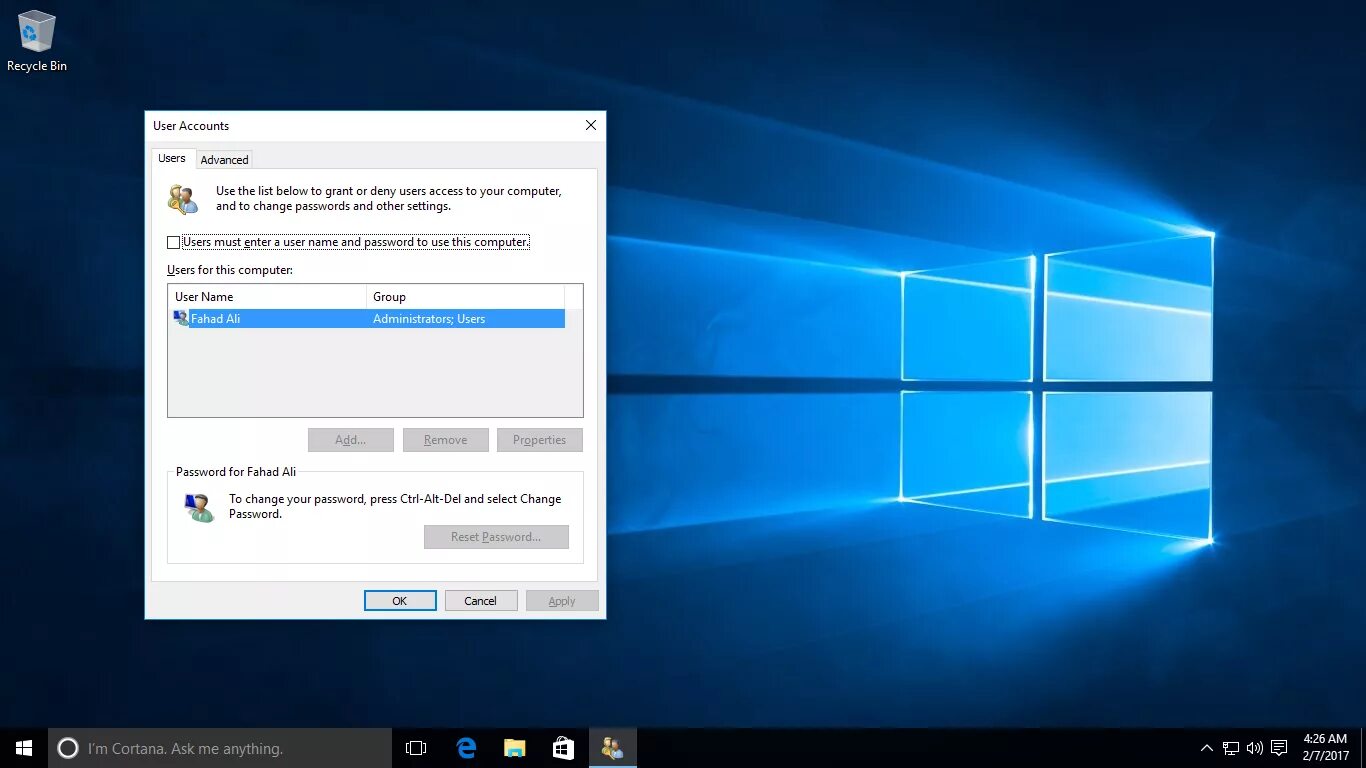Switch to the Advanced tab
This screenshot has width=1366, height=768.
point(224,160)
